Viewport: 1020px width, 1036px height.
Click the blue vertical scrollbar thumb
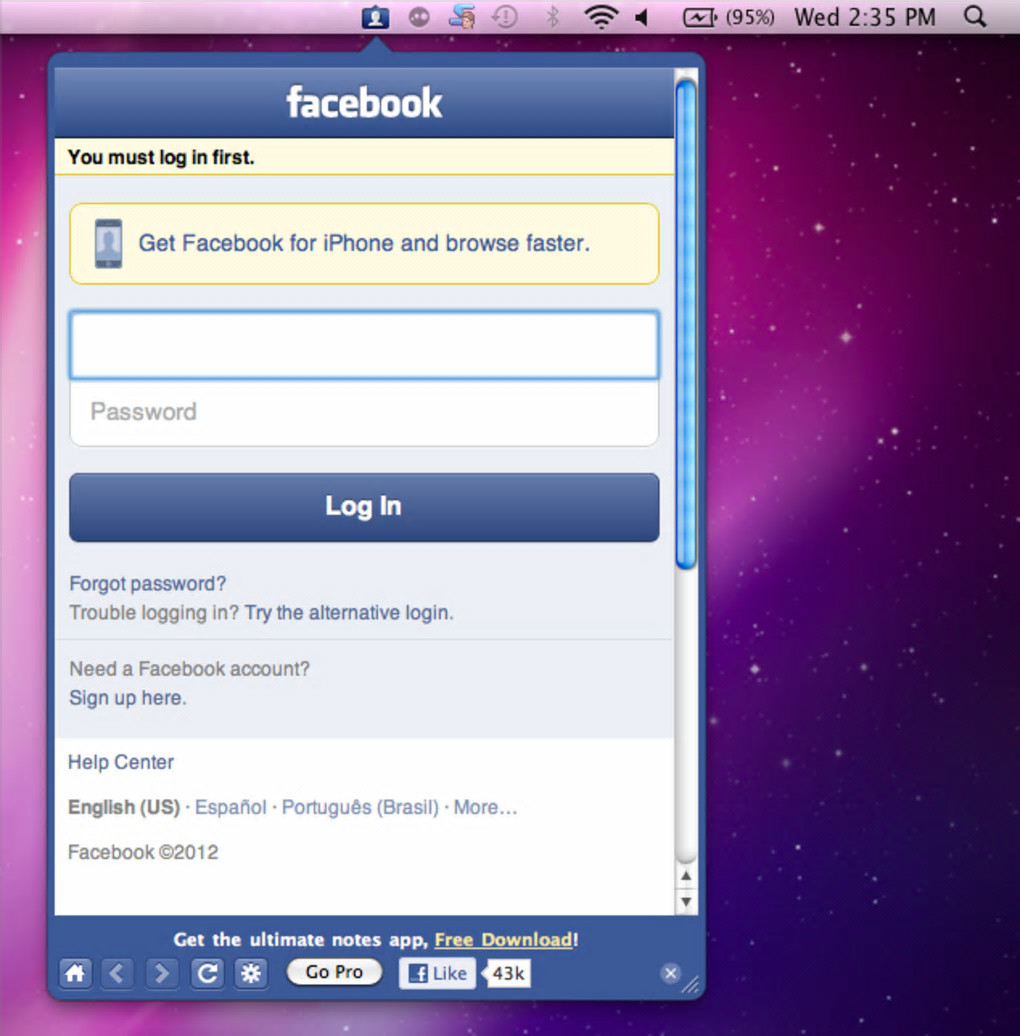(686, 324)
